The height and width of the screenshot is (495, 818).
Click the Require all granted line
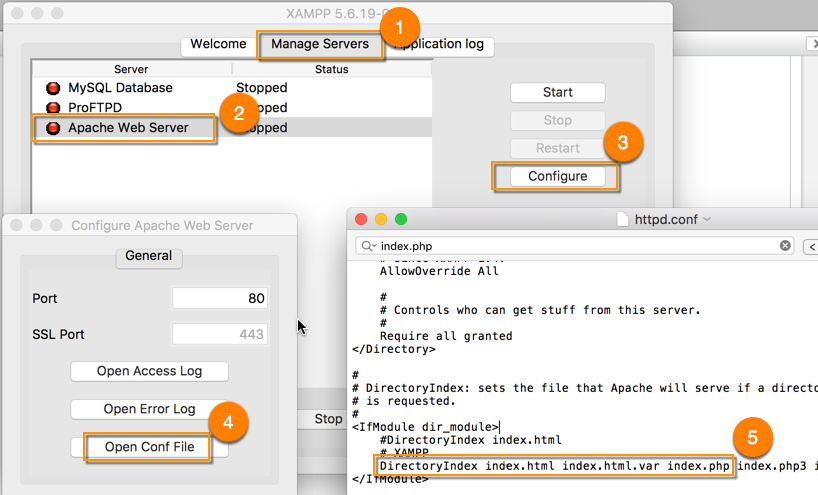[446, 336]
